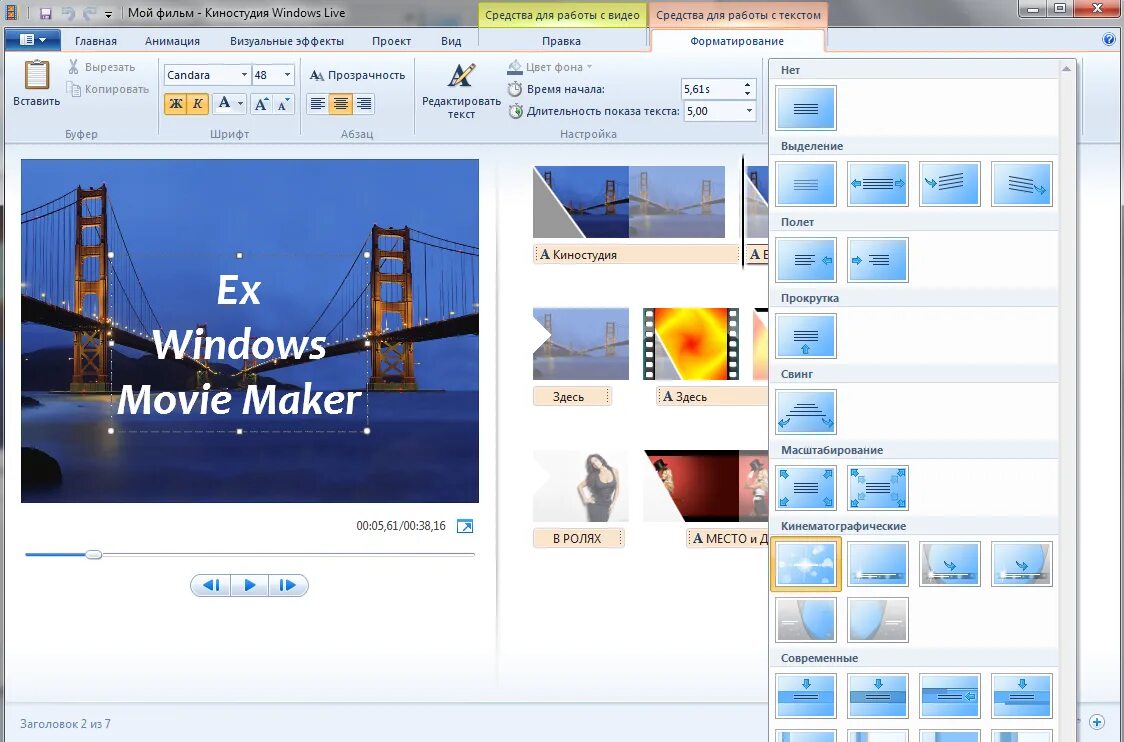Apply the sixth Кинематографические effect in second row
This screenshot has height=742, width=1124.
pyautogui.click(x=877, y=619)
